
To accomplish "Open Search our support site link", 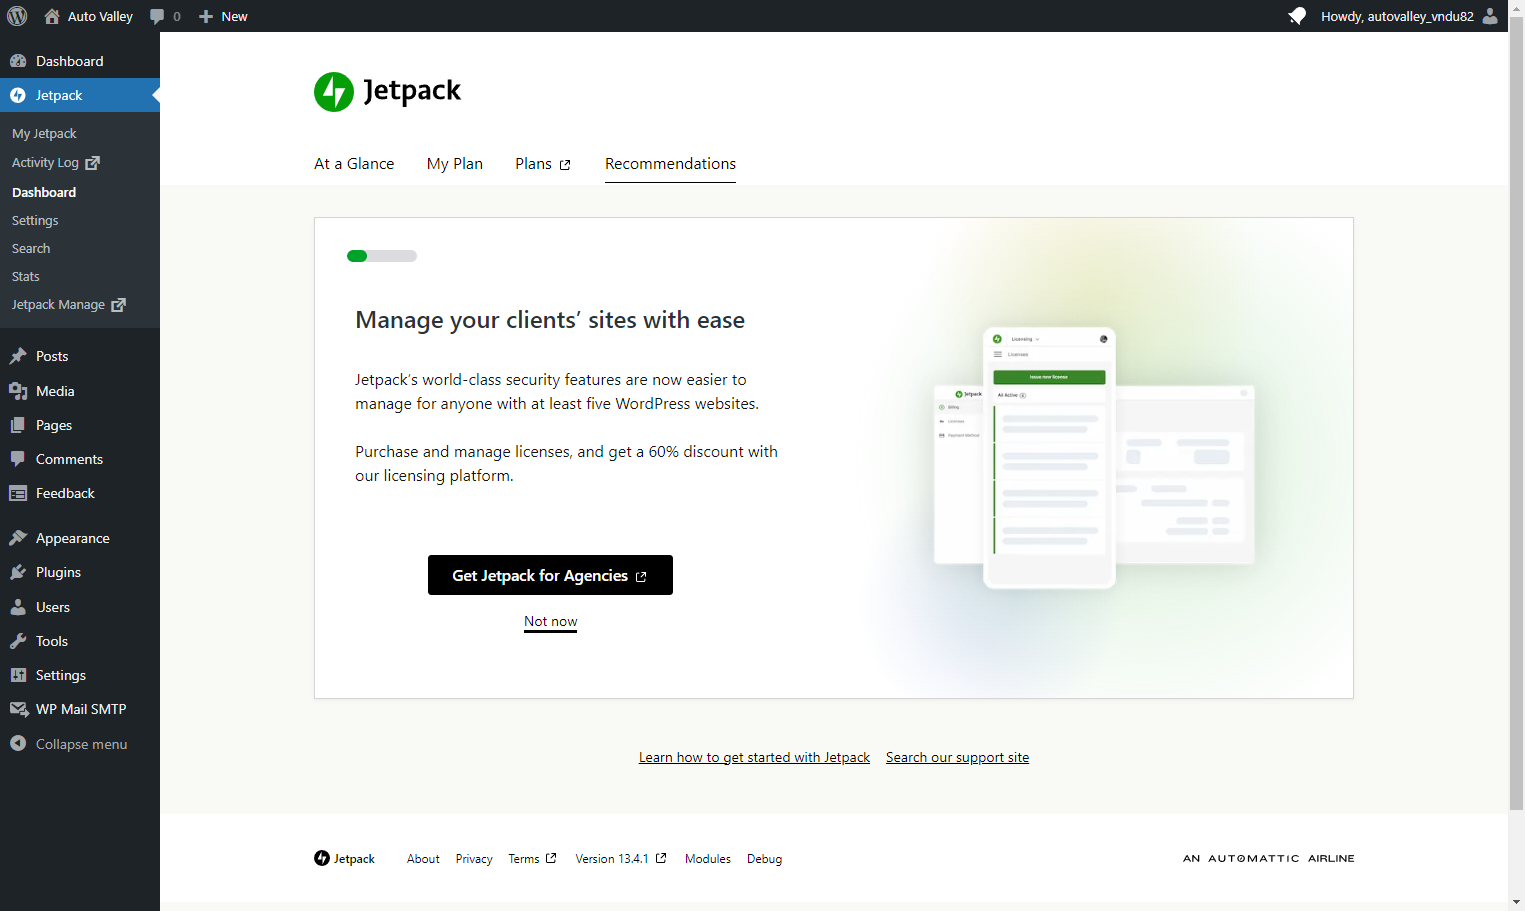I will (x=957, y=757).
